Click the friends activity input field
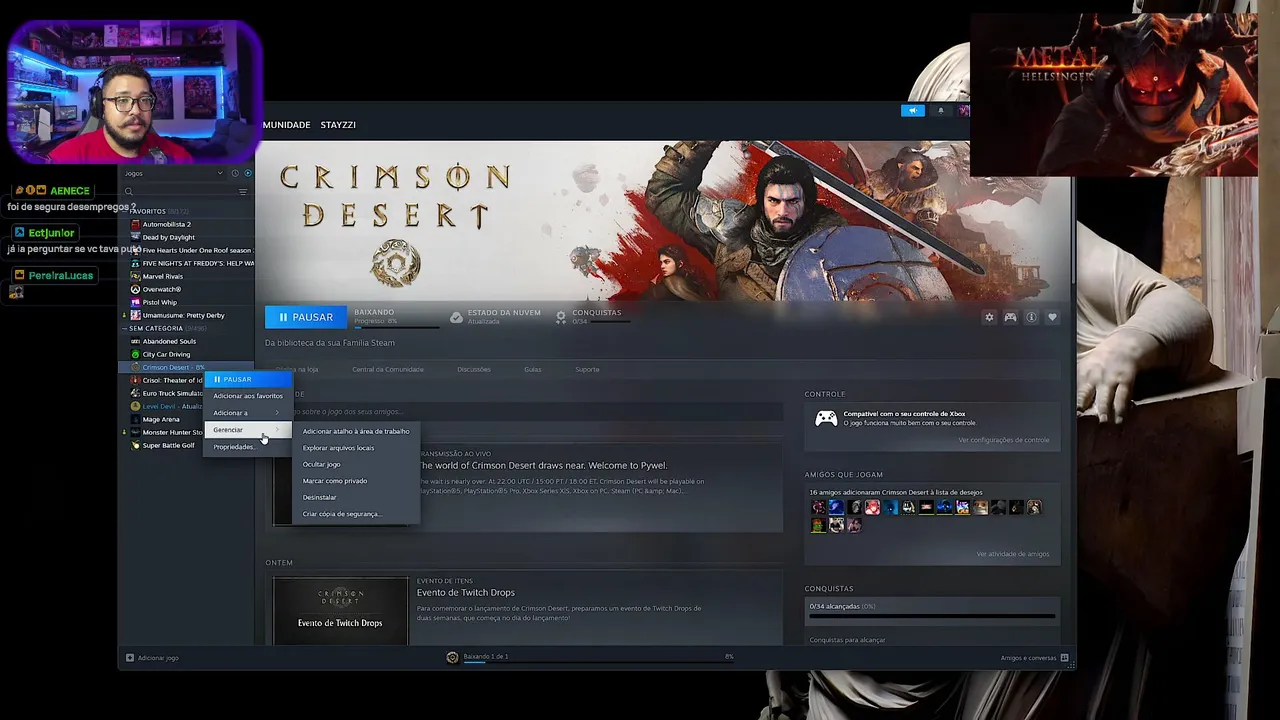 click(x=524, y=411)
